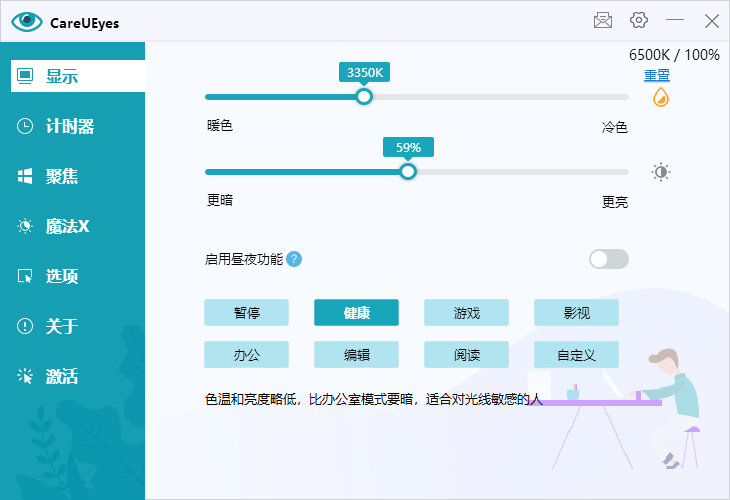Click the CareUEyes title text
Image resolution: width=730 pixels, height=500 pixels.
84,23
